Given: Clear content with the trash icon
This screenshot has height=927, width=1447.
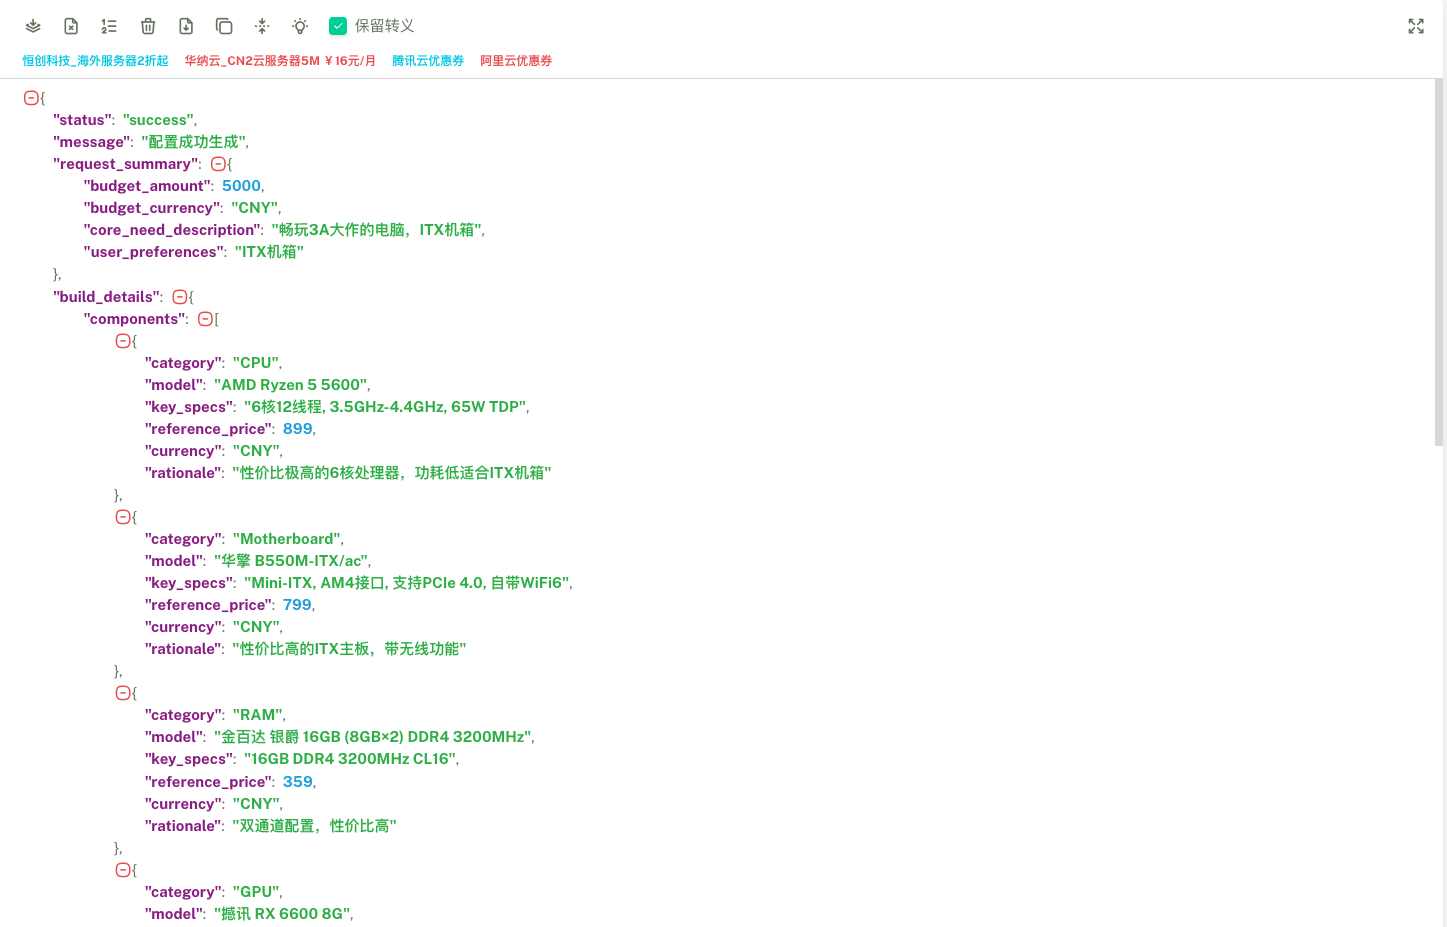Looking at the screenshot, I should click(148, 26).
